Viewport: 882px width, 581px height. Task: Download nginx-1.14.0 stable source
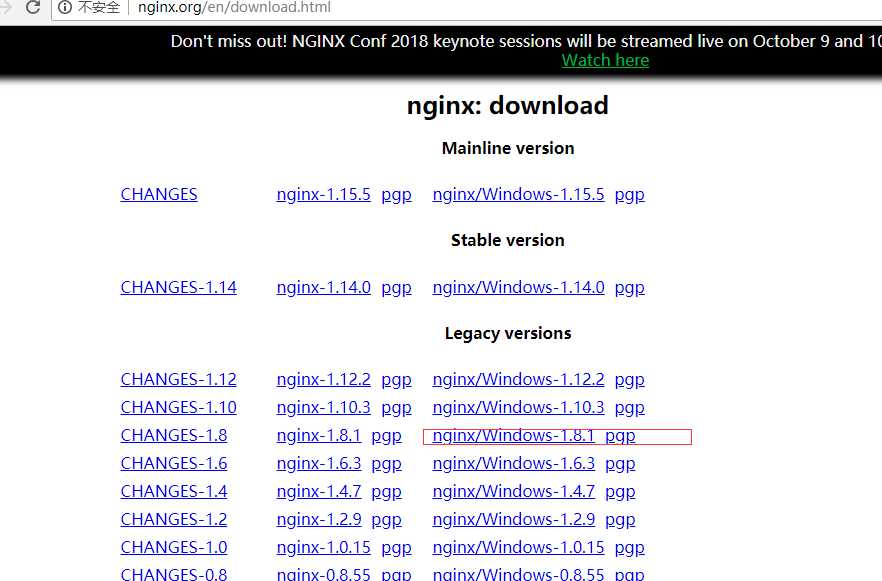[323, 287]
